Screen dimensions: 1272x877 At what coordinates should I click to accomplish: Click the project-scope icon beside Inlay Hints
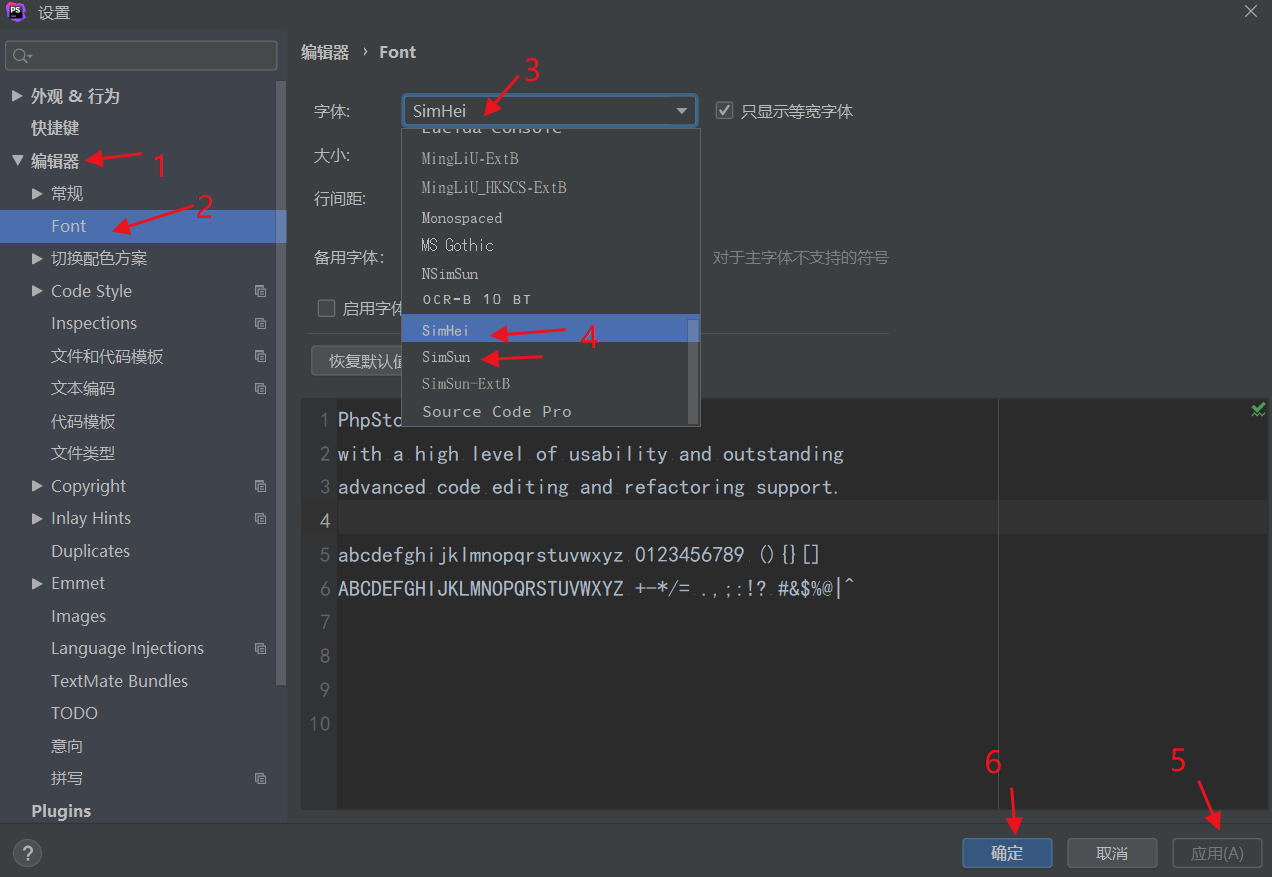[260, 519]
